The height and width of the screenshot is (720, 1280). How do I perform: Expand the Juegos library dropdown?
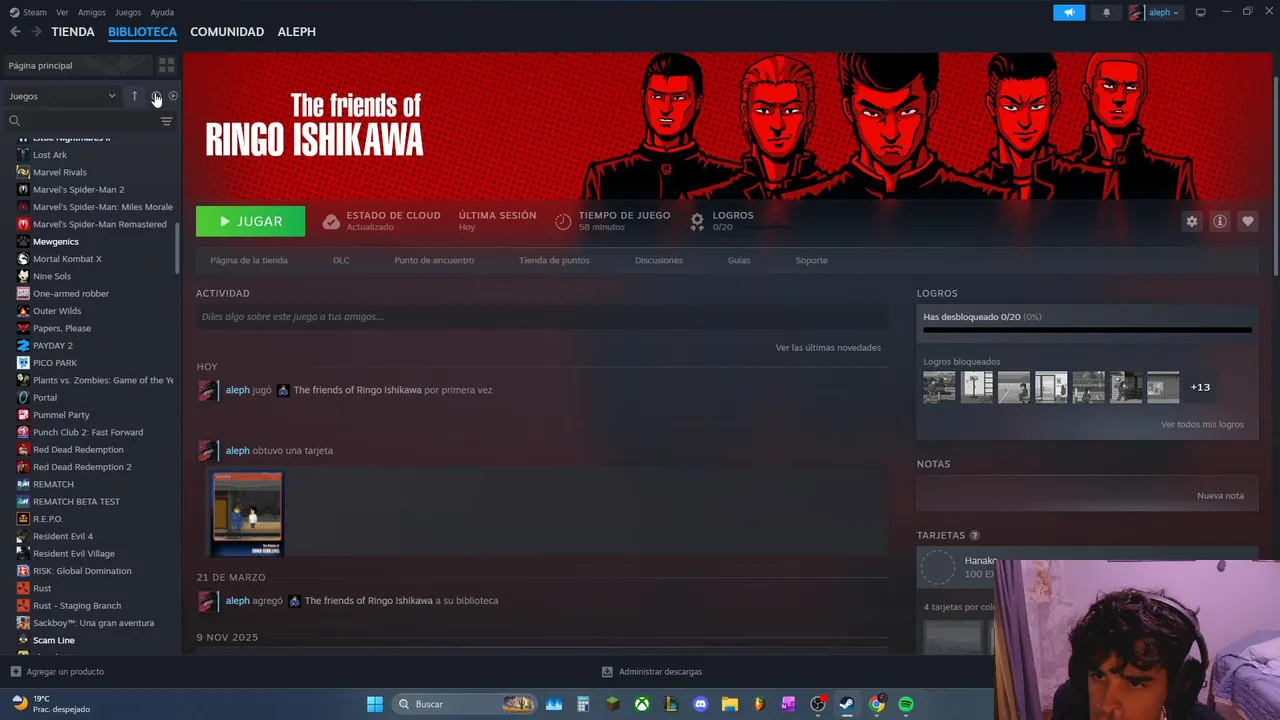tap(62, 96)
